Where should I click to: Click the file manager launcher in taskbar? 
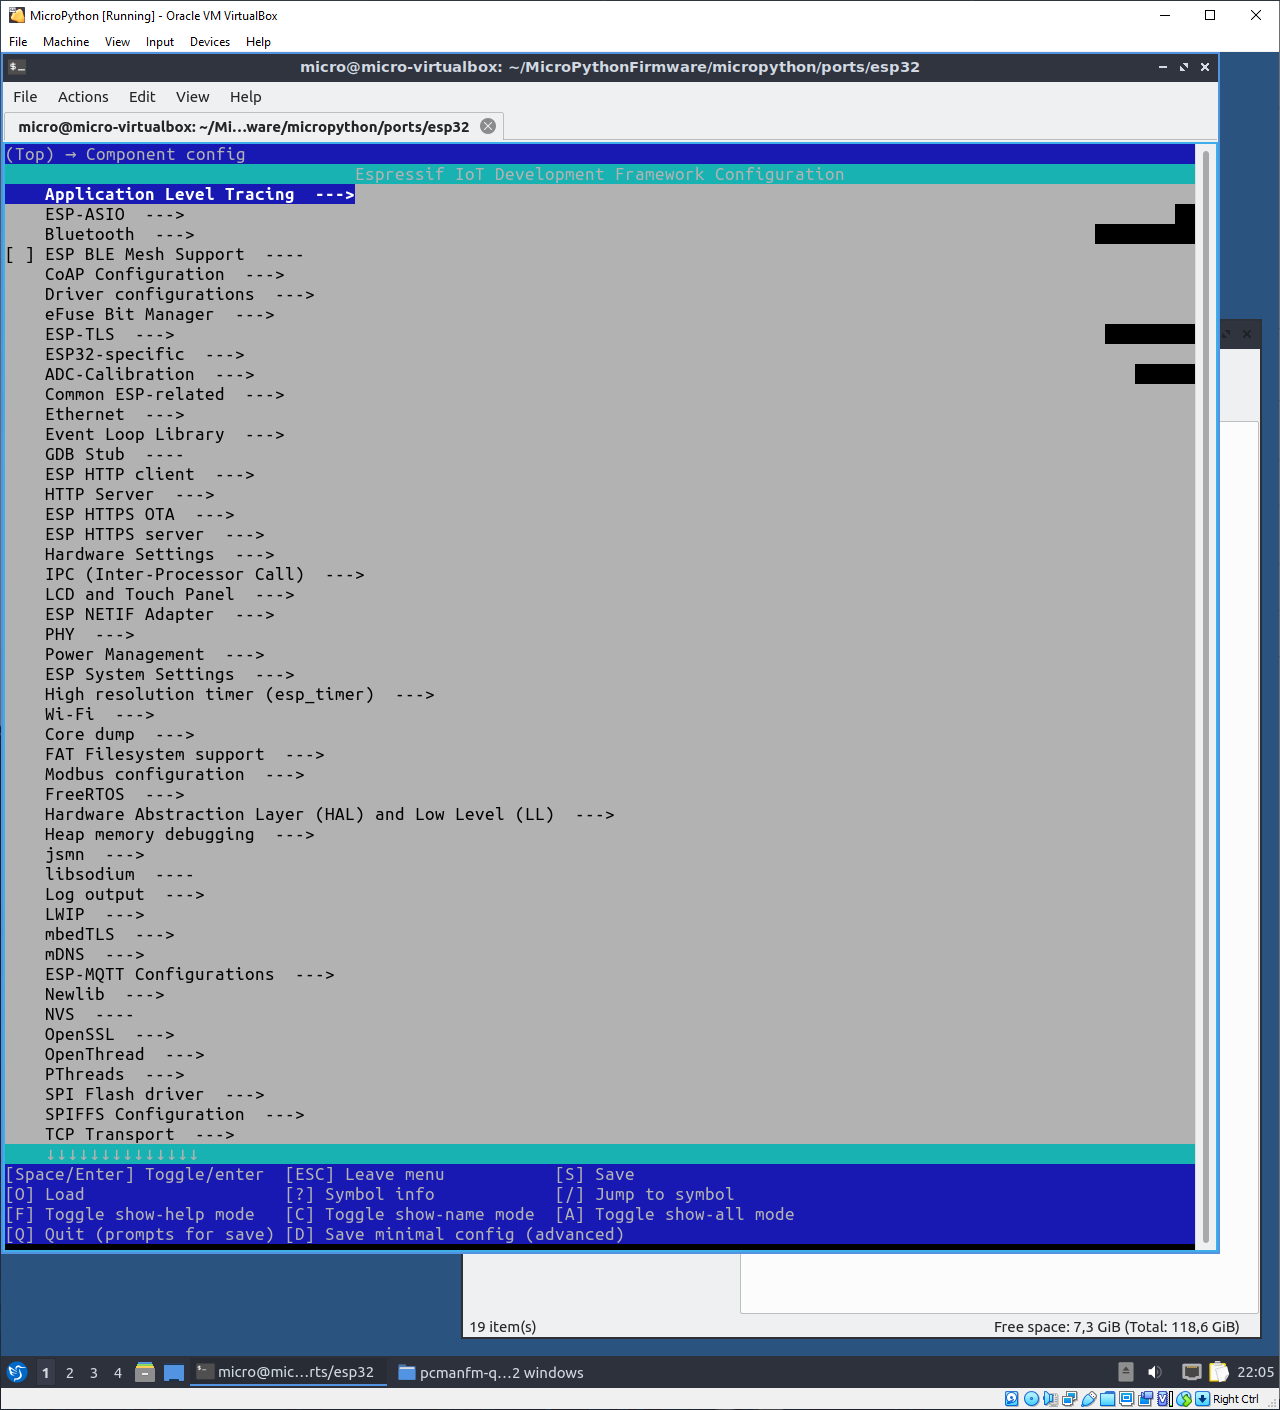point(145,1372)
